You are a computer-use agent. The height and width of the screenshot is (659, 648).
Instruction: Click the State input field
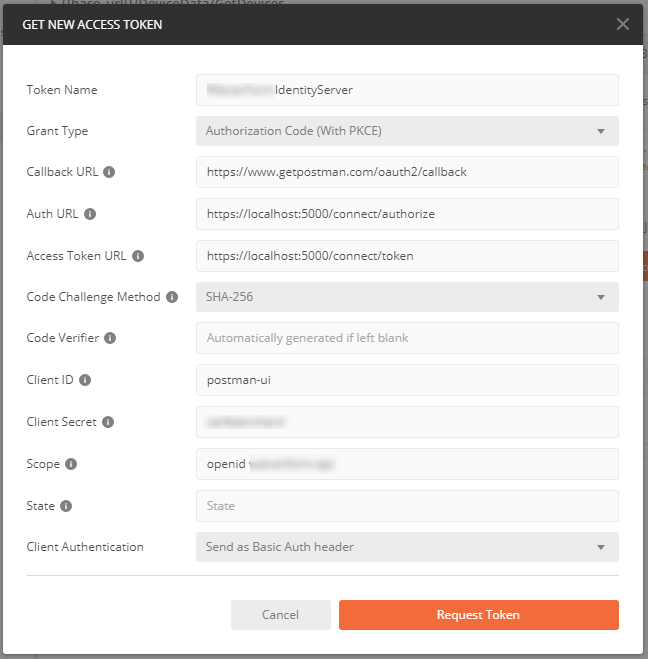[407, 506]
